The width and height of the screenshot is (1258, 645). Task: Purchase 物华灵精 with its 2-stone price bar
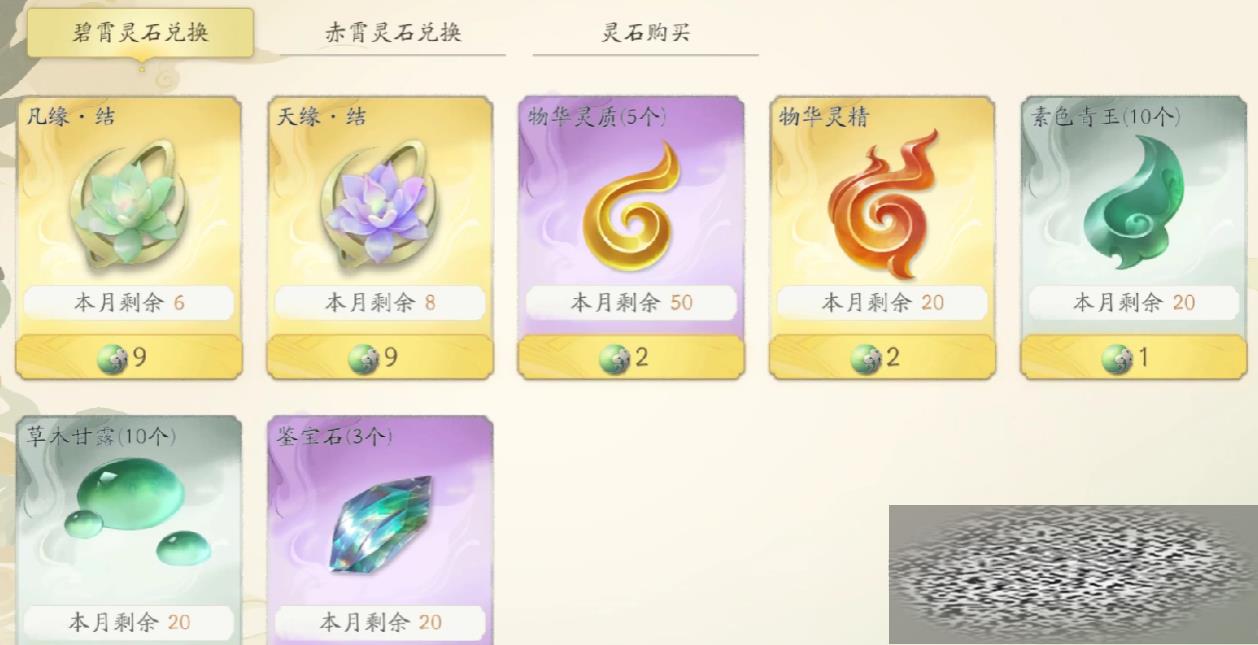(x=882, y=357)
